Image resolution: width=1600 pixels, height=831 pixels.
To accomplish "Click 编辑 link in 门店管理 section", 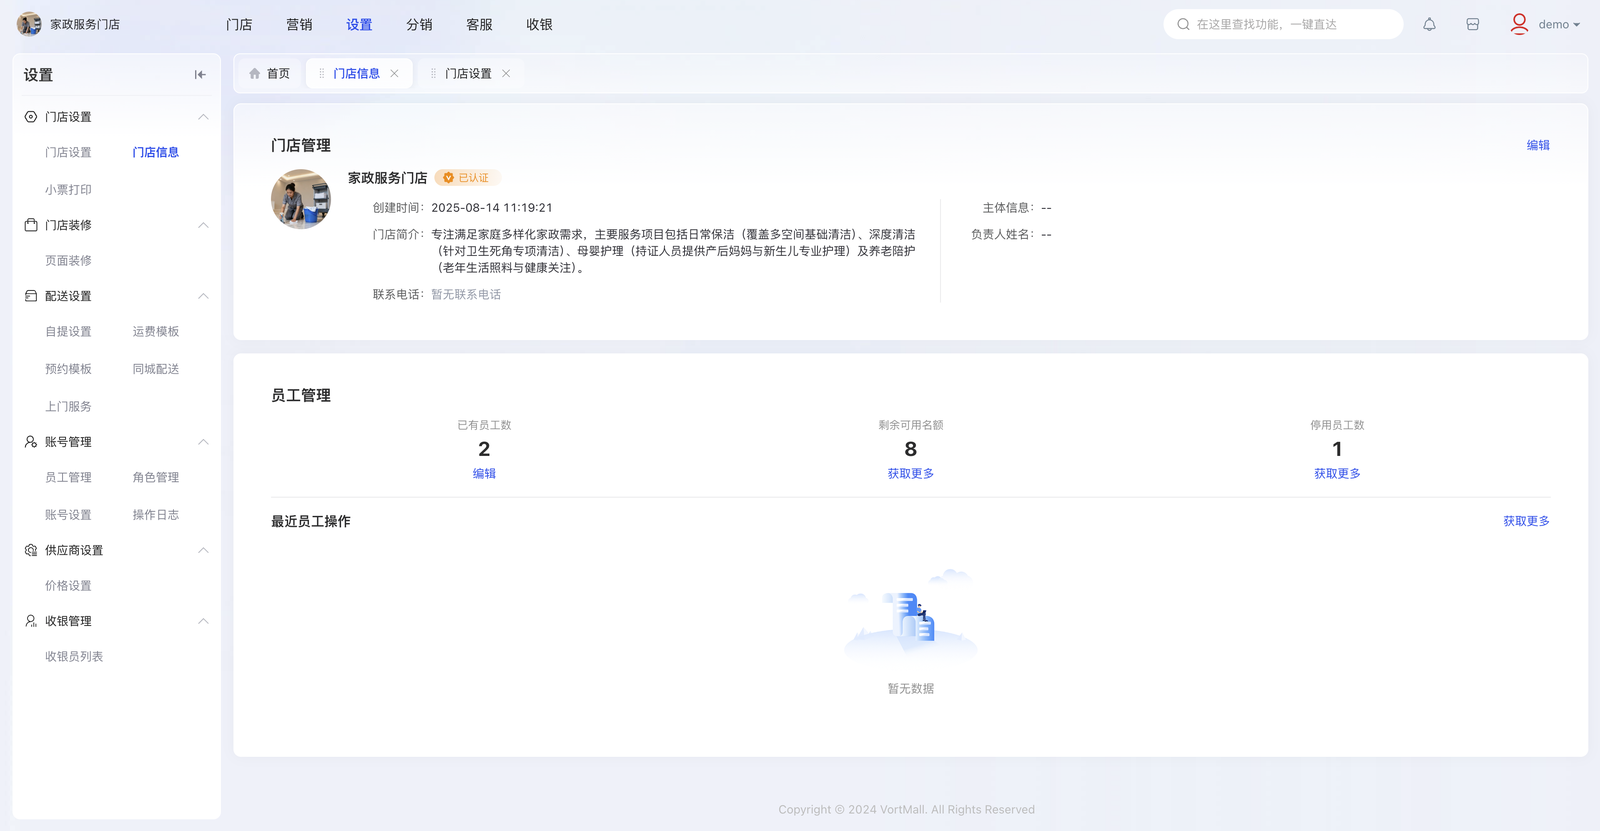I will tap(1537, 145).
